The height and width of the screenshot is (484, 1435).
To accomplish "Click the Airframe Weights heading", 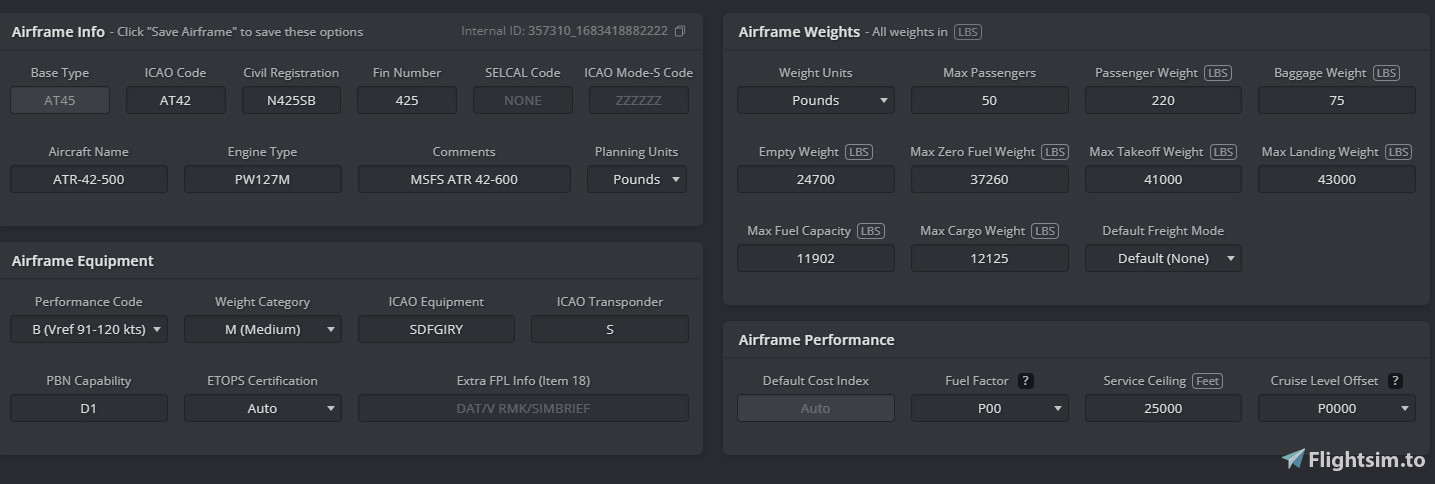I will pyautogui.click(x=799, y=32).
